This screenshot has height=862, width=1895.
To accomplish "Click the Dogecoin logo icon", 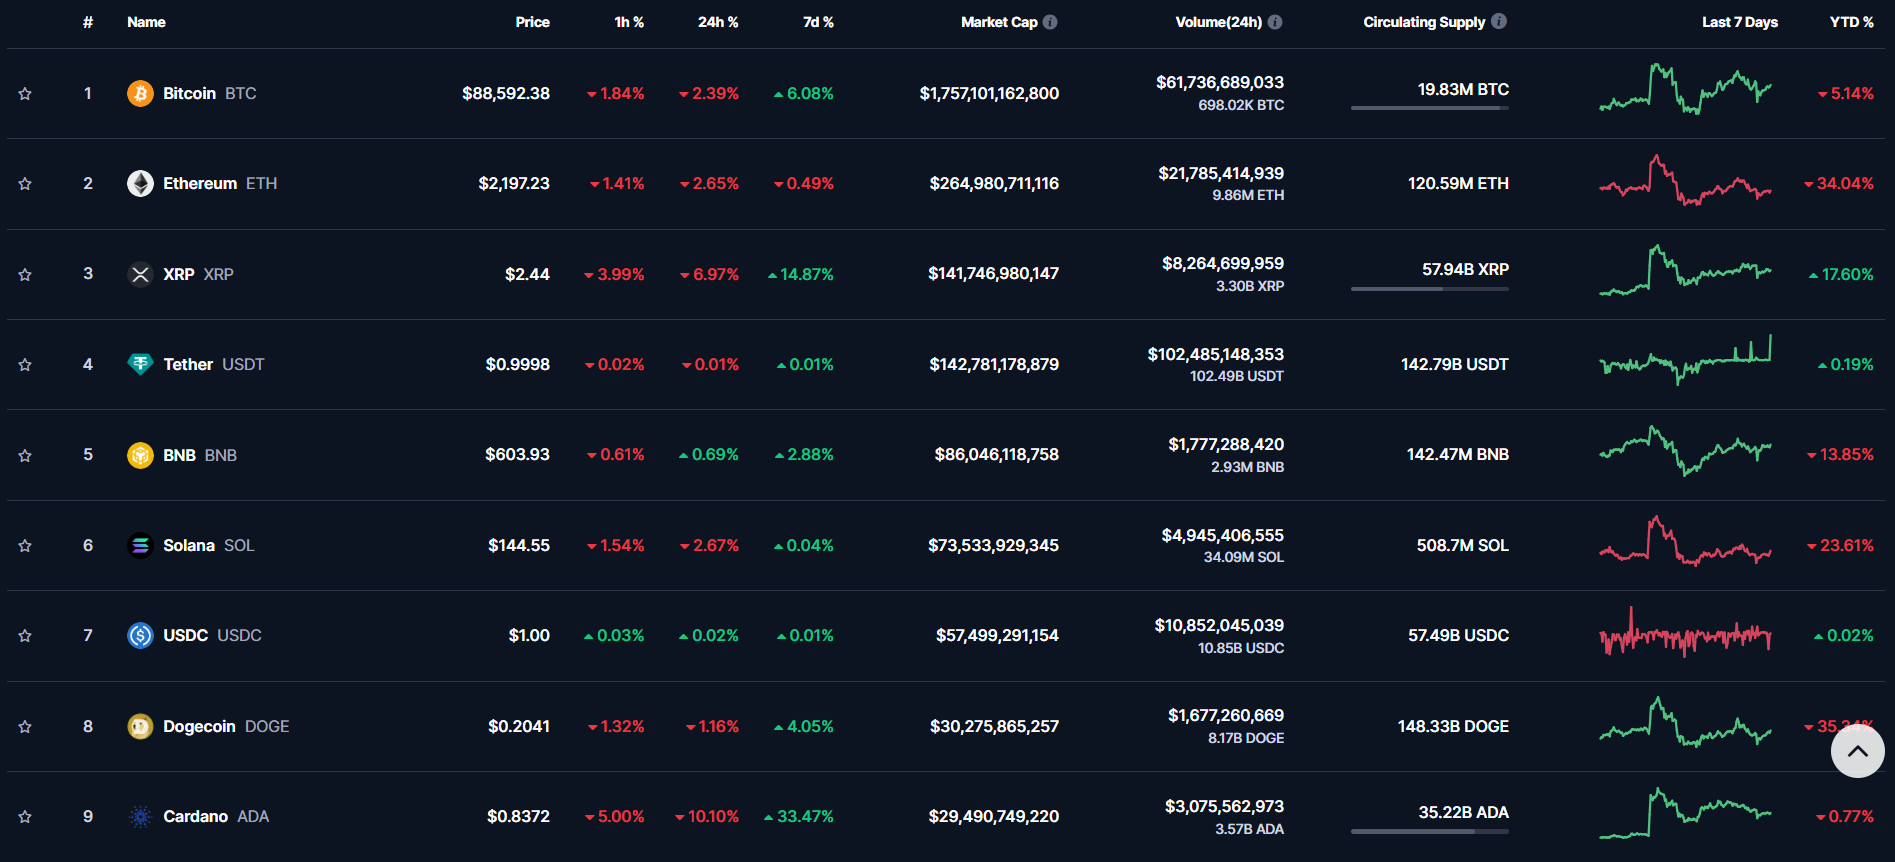I will (x=140, y=726).
